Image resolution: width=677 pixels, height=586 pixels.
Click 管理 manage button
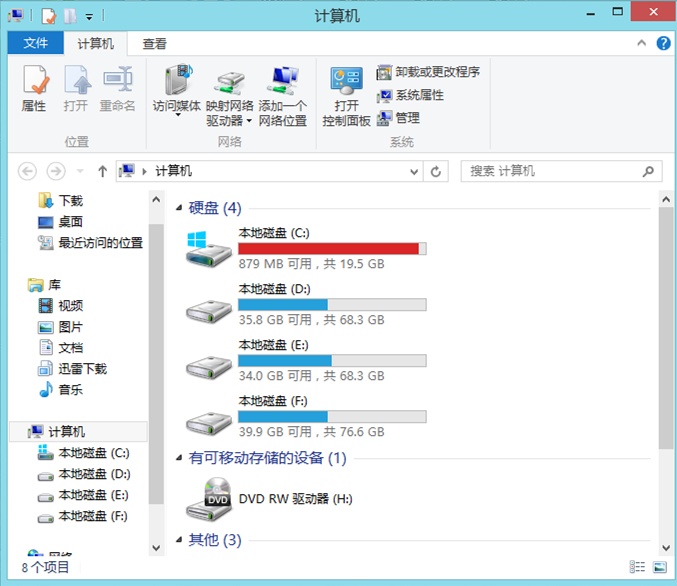(x=398, y=118)
